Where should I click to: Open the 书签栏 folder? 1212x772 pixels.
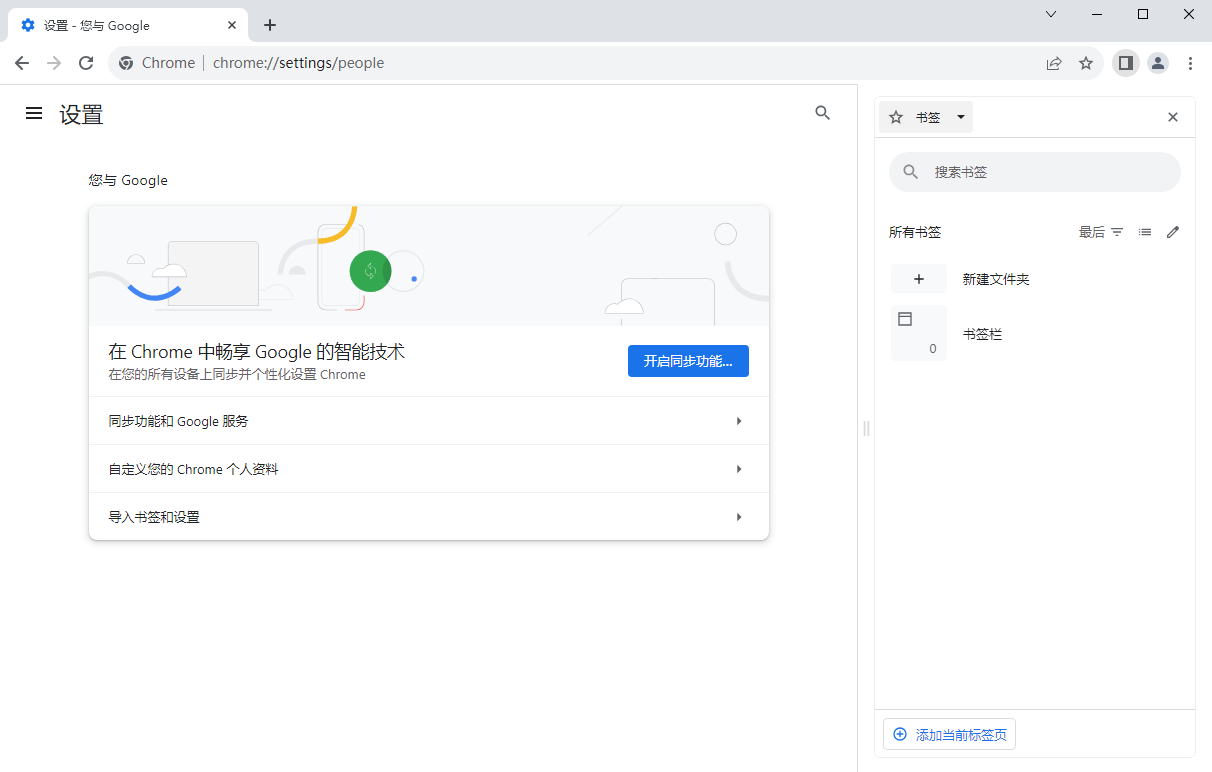pyautogui.click(x=1035, y=334)
